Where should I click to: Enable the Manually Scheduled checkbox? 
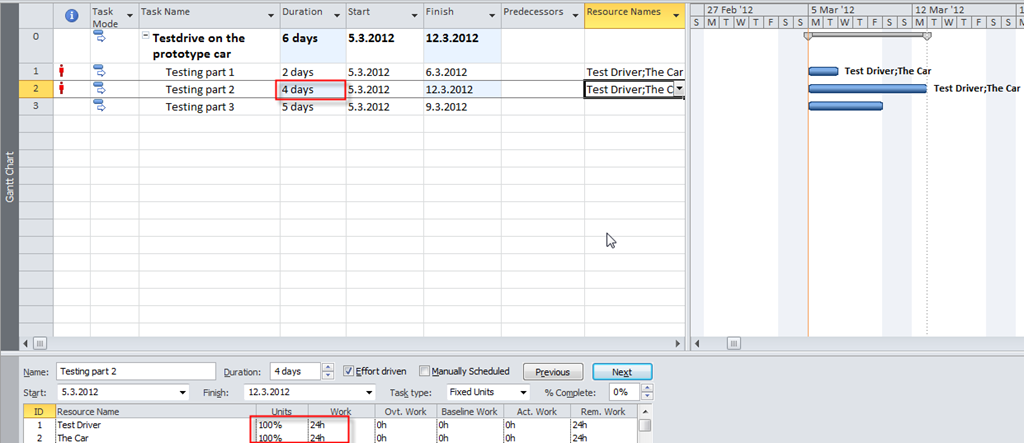click(x=425, y=371)
